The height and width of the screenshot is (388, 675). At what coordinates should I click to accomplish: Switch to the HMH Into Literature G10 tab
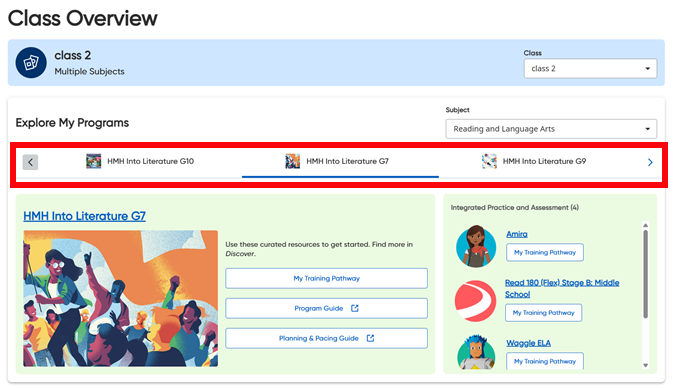(140, 161)
